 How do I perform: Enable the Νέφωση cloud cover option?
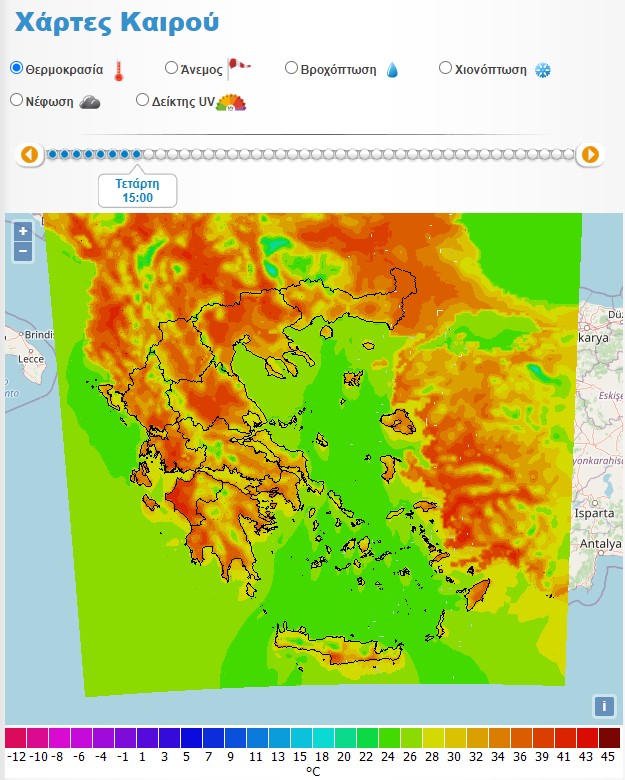tap(17, 100)
